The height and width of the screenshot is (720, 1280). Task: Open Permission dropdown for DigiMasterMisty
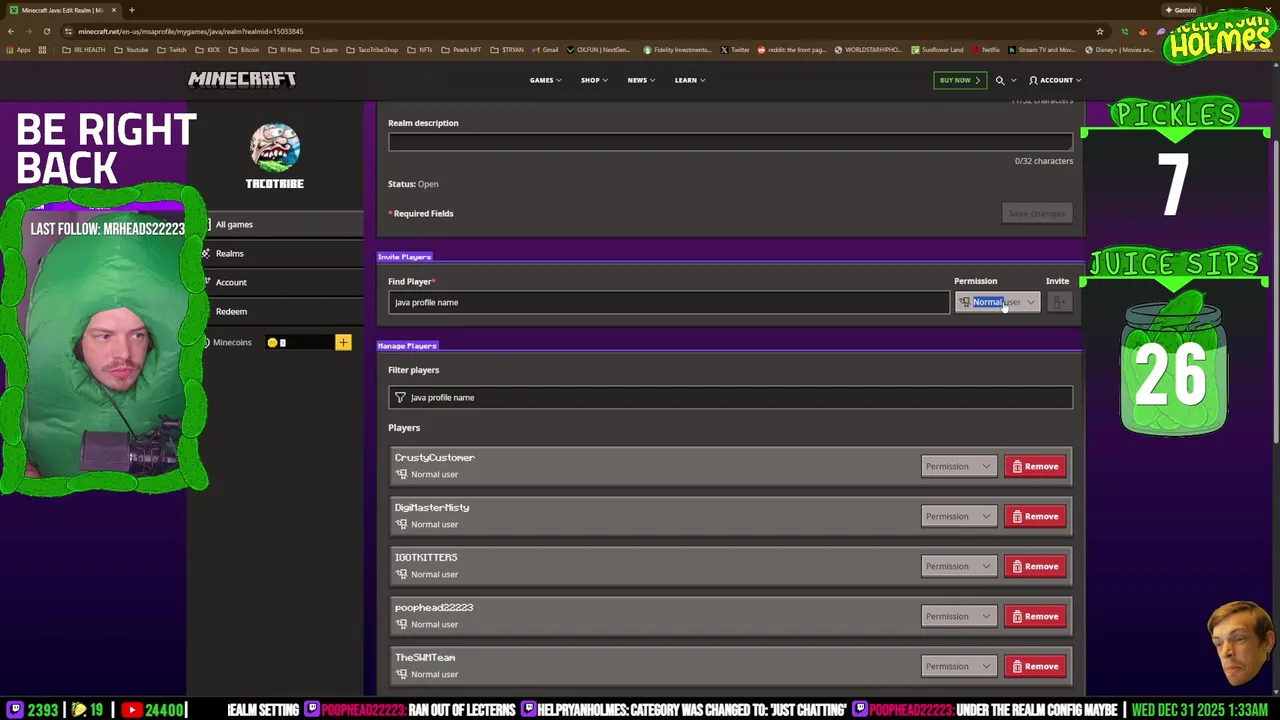(x=958, y=517)
